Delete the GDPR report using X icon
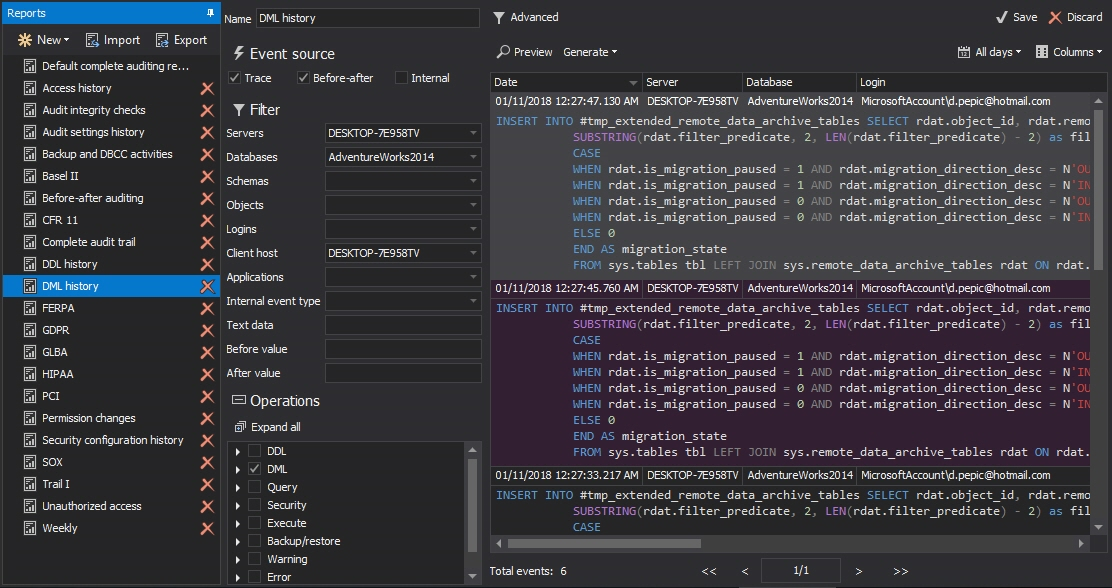This screenshot has width=1112, height=588. point(207,331)
